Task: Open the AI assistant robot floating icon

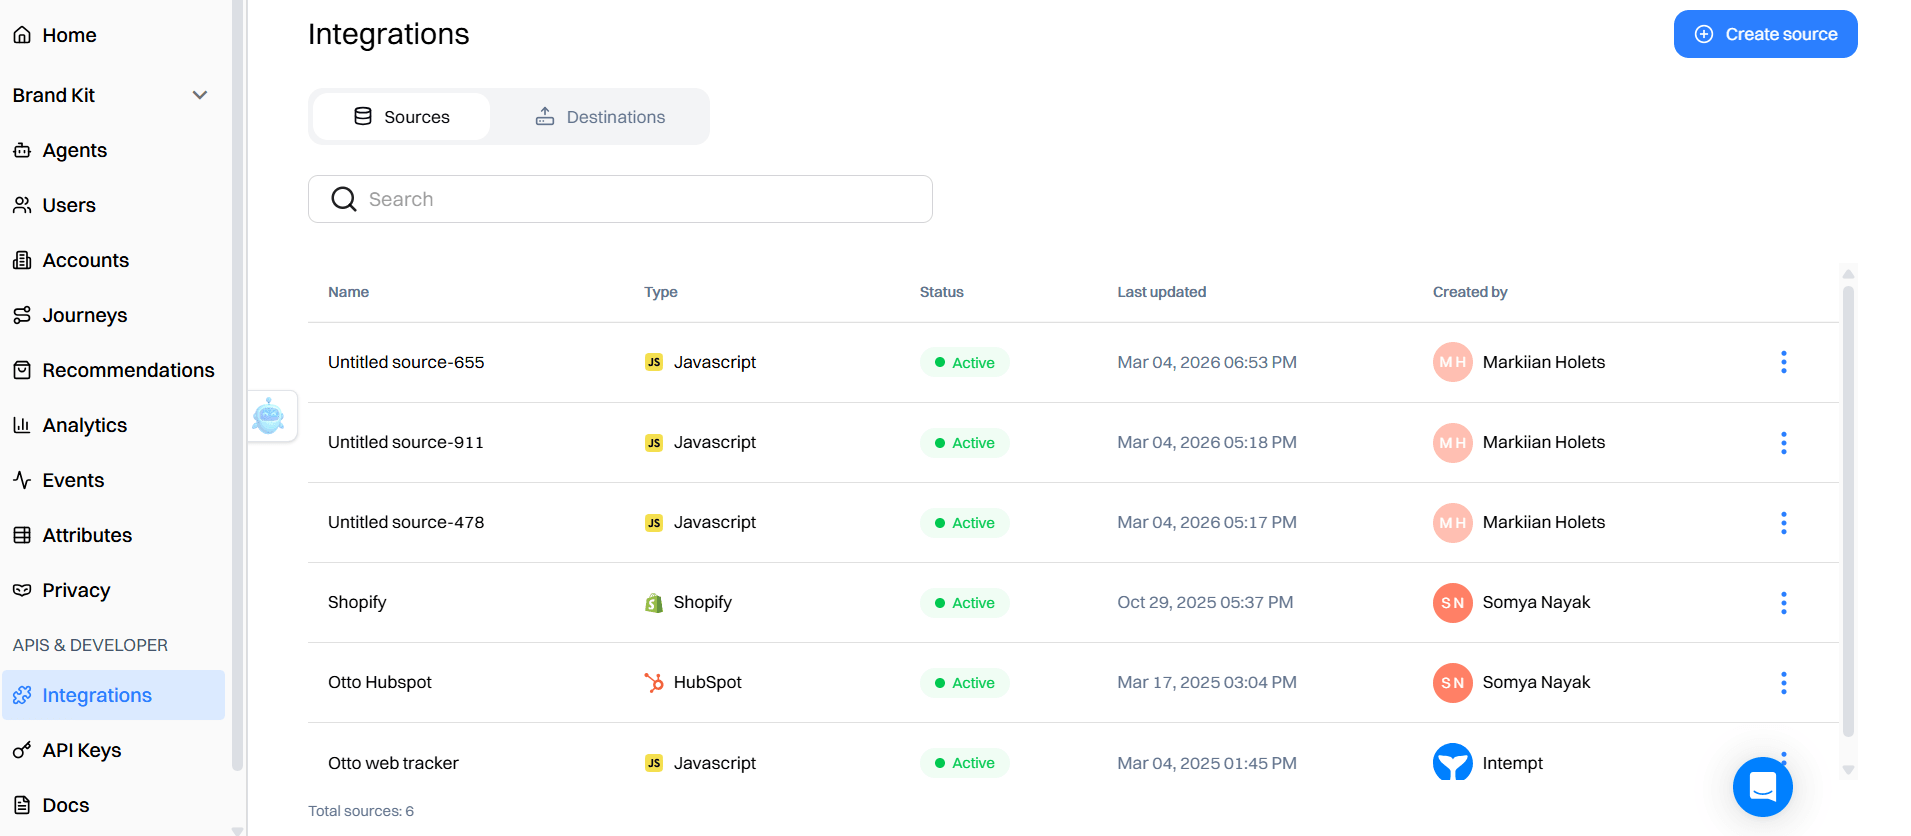Action: point(269,416)
